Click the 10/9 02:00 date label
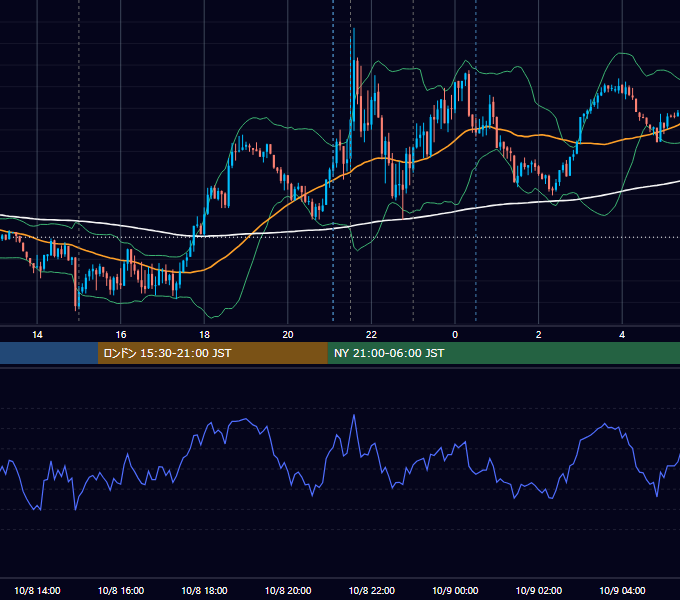The width and height of the screenshot is (680, 600). tap(539, 590)
